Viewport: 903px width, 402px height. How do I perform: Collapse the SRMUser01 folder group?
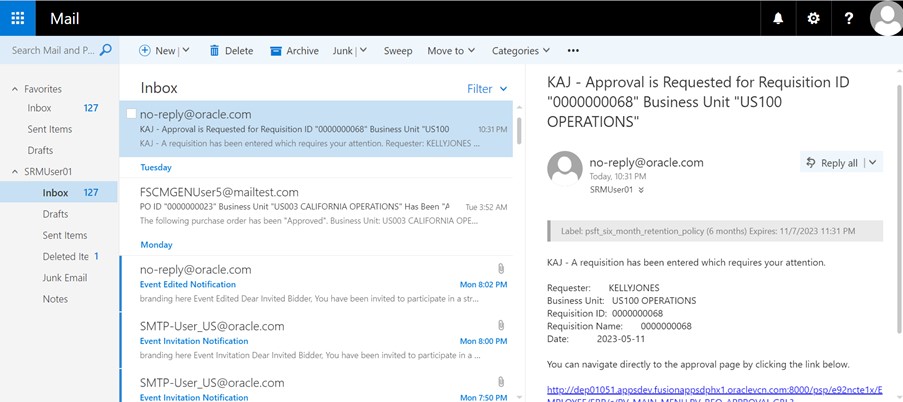click(15, 172)
